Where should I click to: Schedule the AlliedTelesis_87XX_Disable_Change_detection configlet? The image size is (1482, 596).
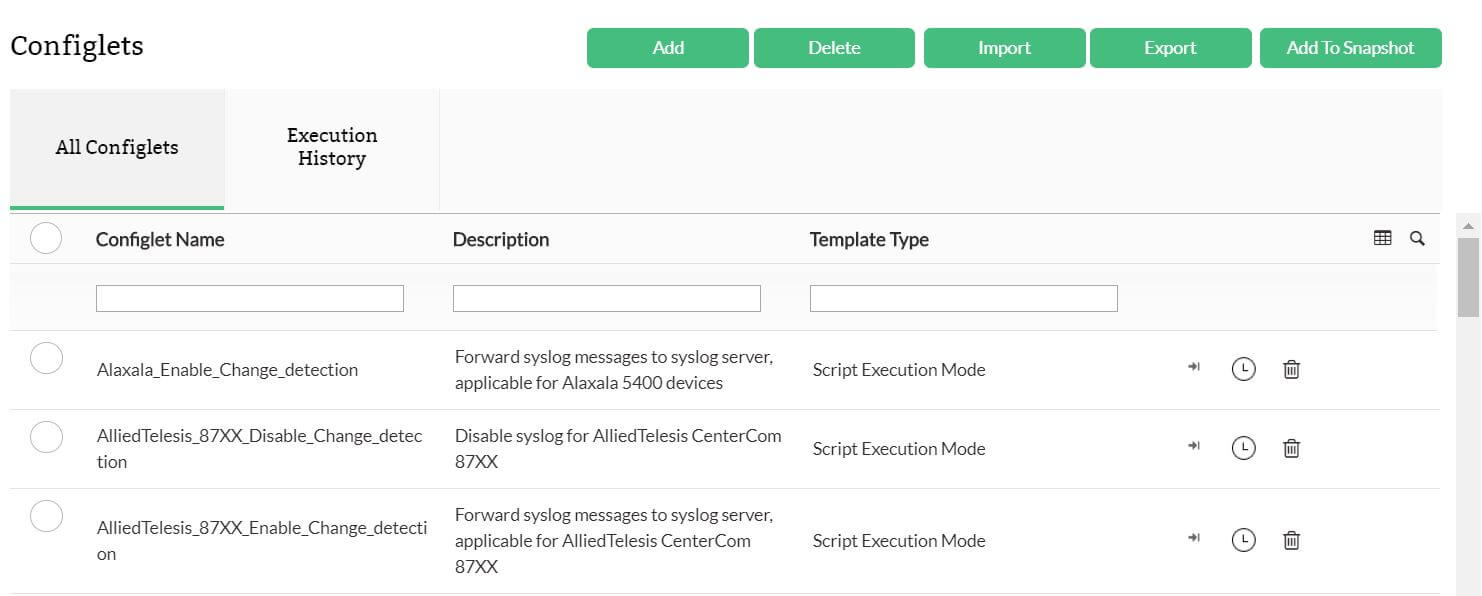1243,448
